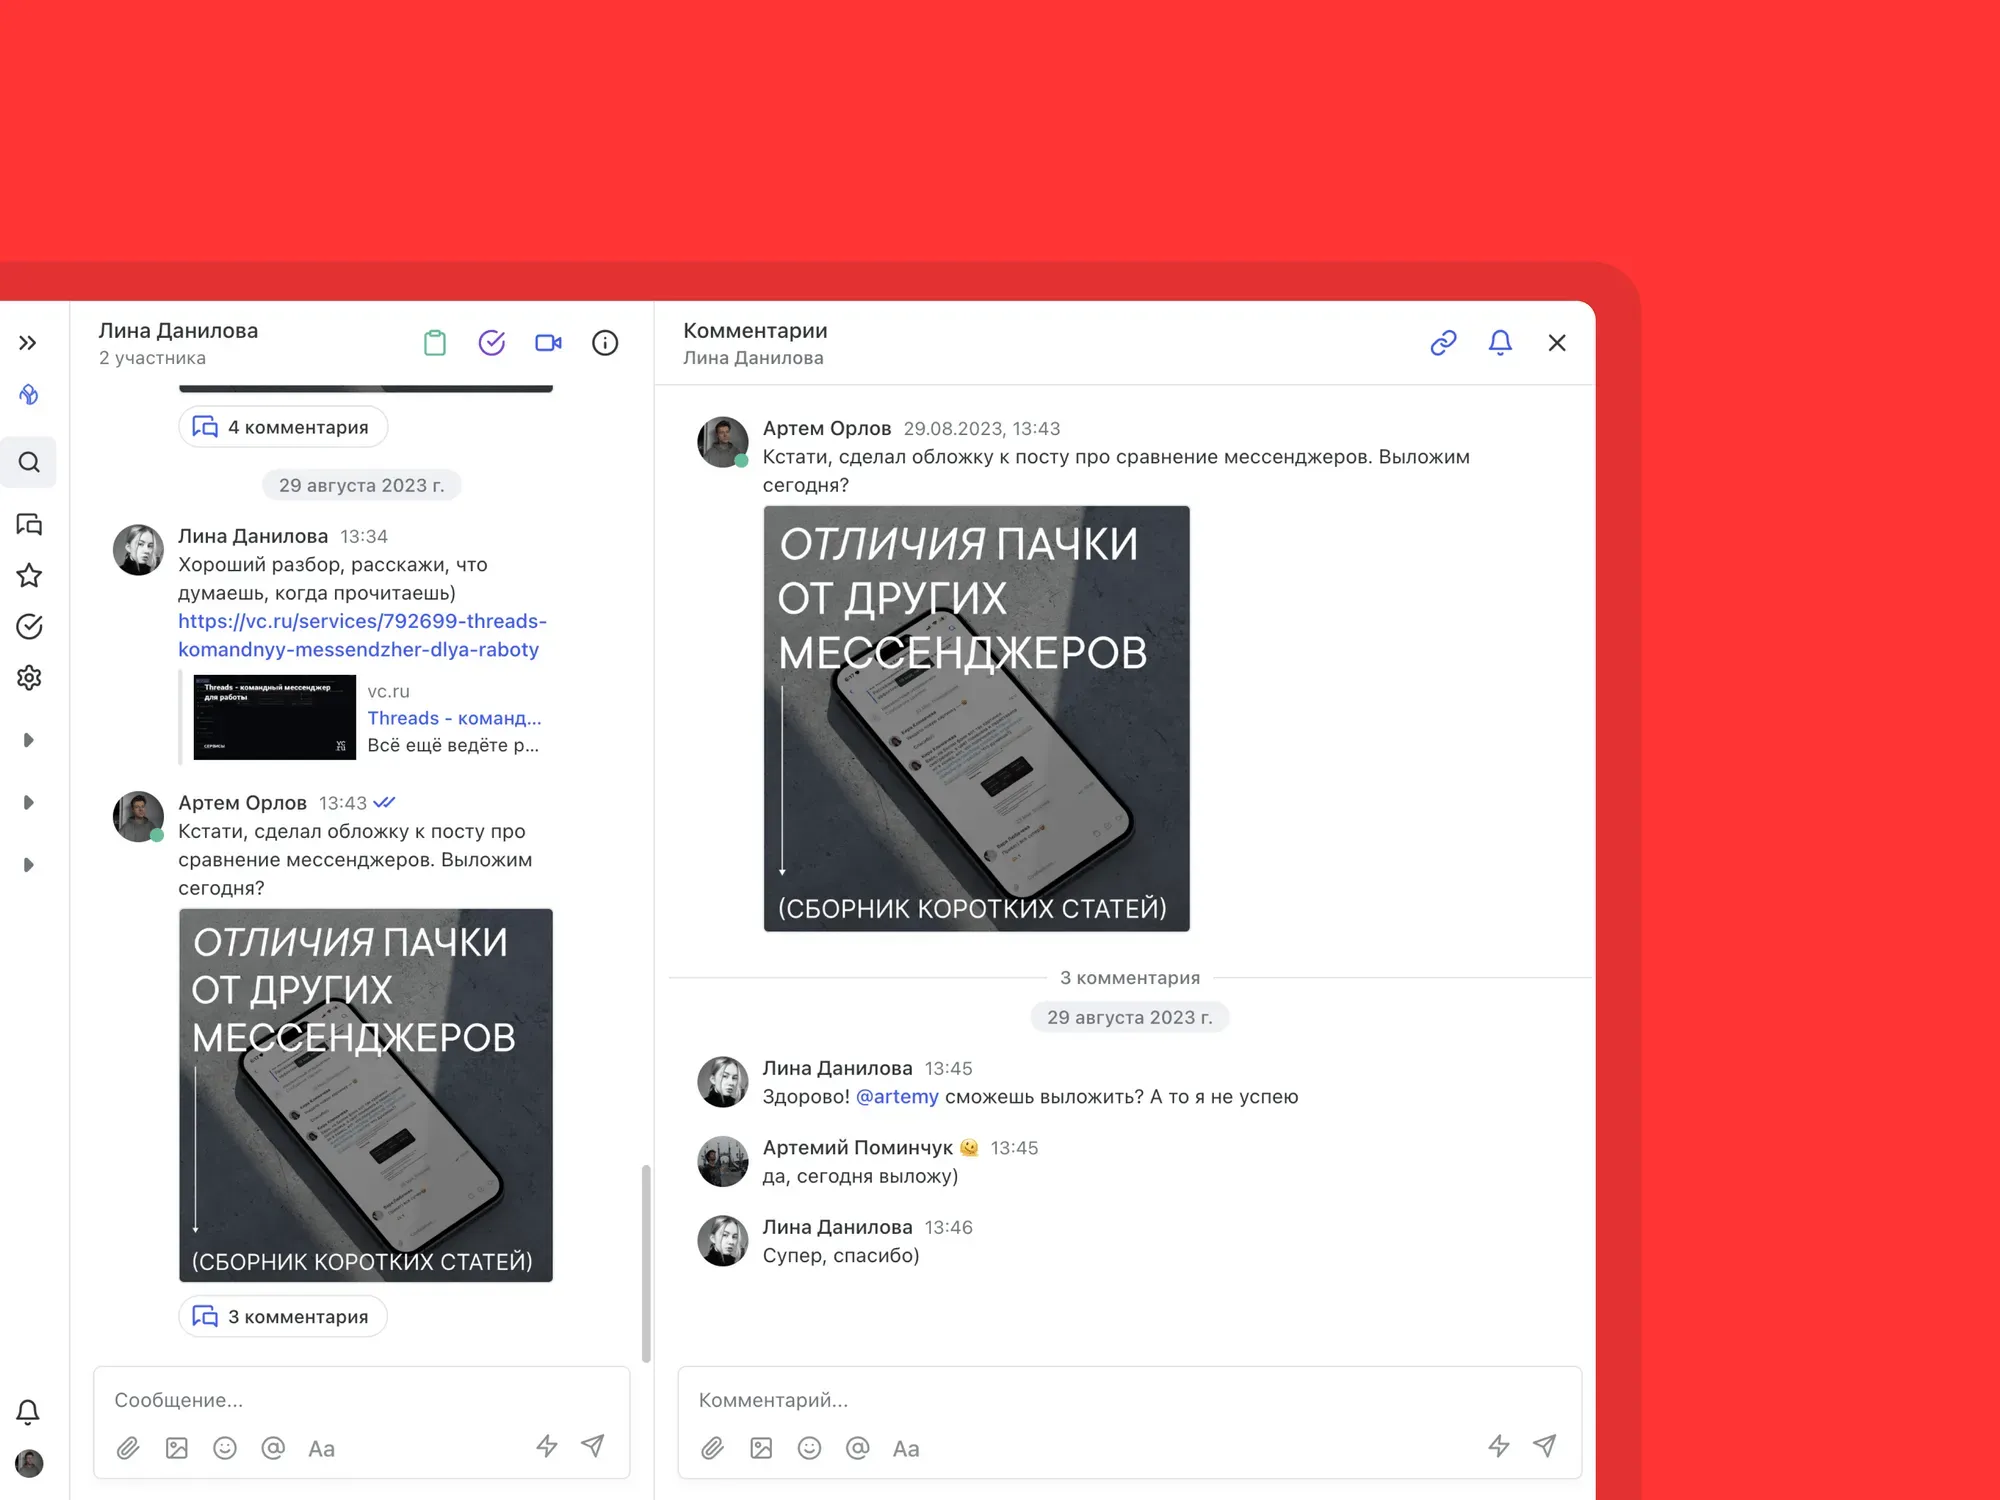This screenshot has height=1500, width=2000.
Task: Click the green clipboard icon in chat header
Action: click(x=435, y=343)
